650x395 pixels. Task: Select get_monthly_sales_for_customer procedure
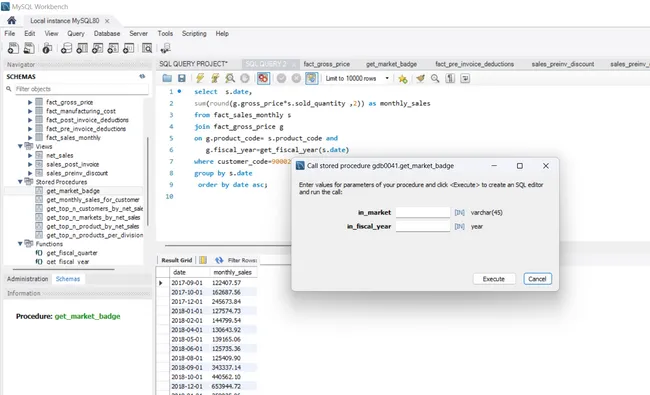point(93,200)
